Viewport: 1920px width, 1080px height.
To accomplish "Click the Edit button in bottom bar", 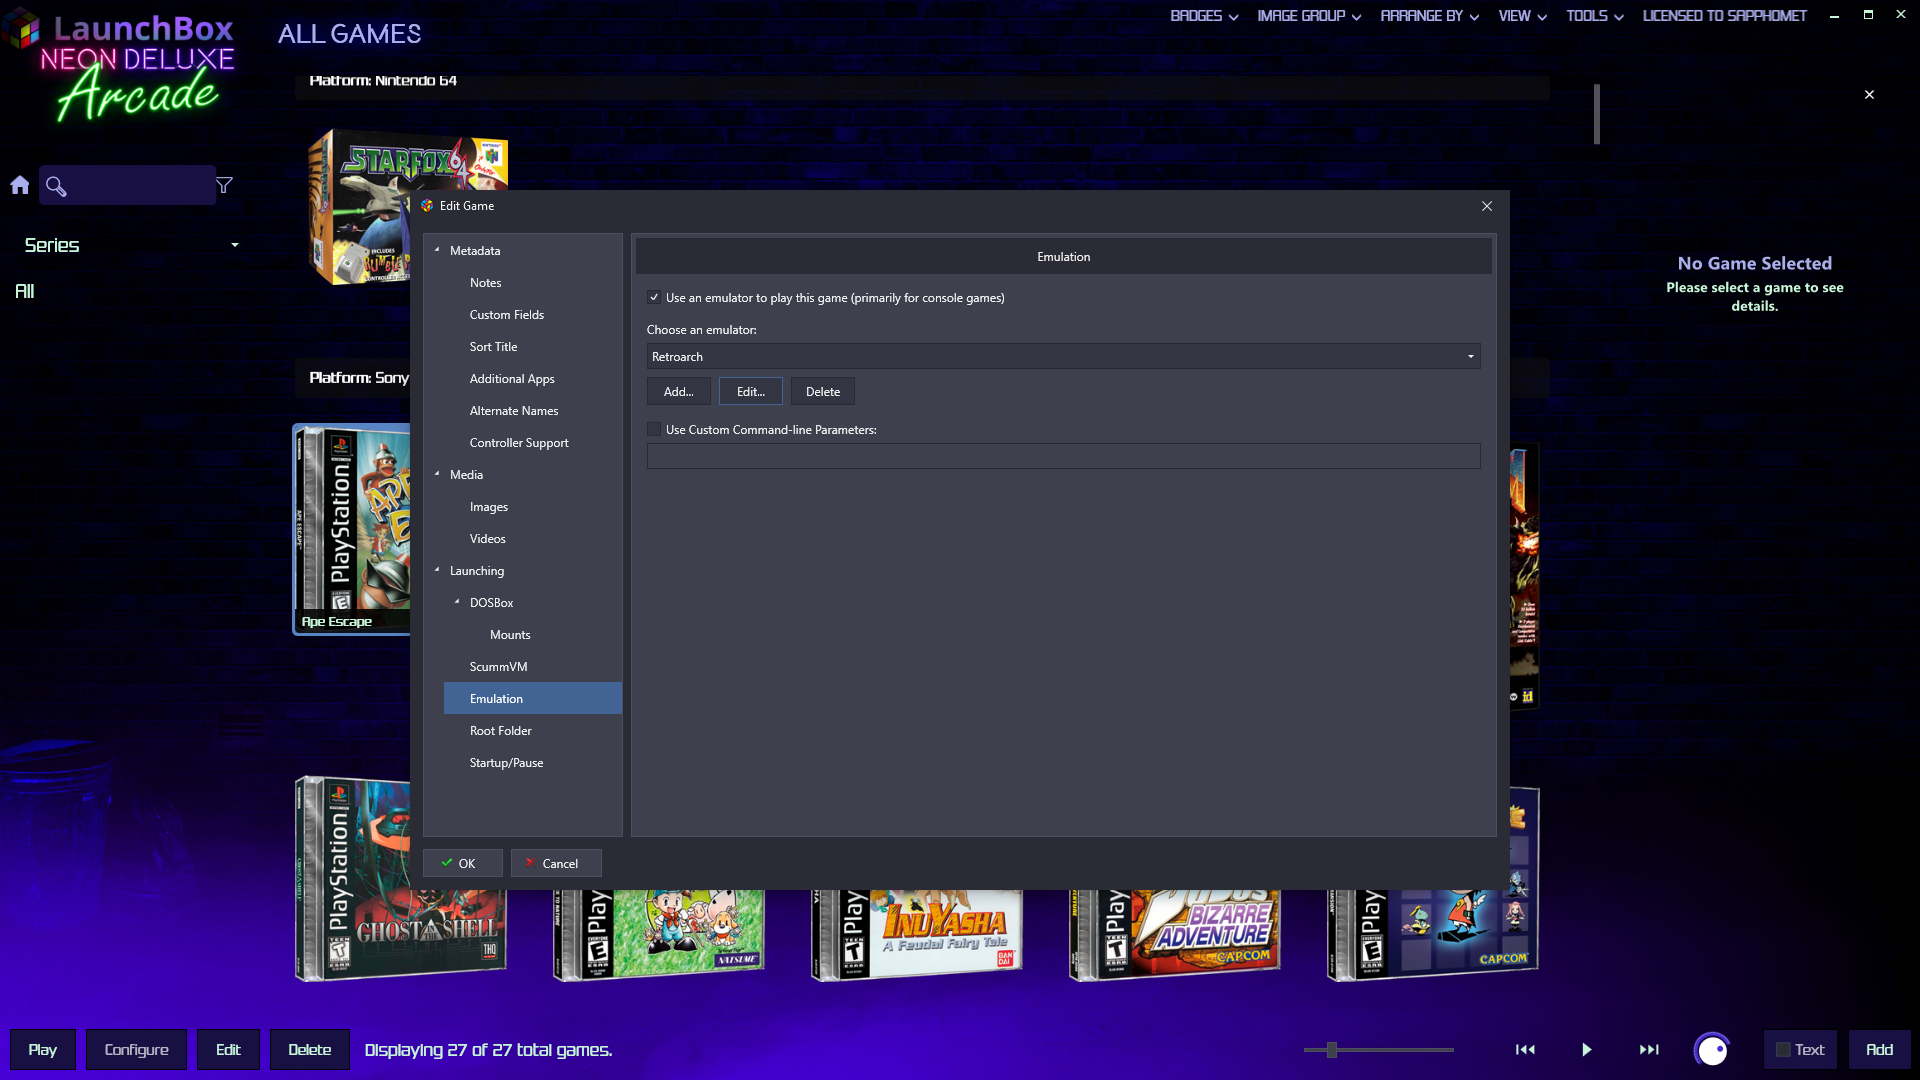I will pyautogui.click(x=228, y=1049).
